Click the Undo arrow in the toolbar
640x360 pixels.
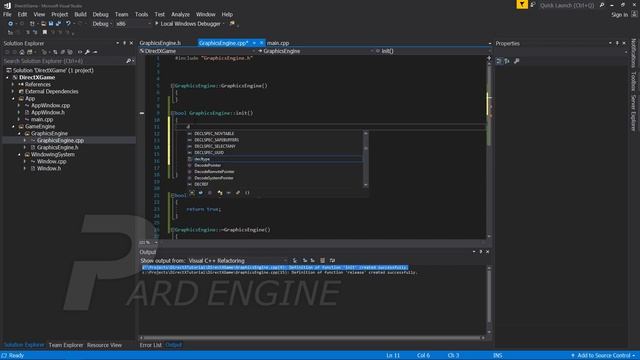[68, 24]
